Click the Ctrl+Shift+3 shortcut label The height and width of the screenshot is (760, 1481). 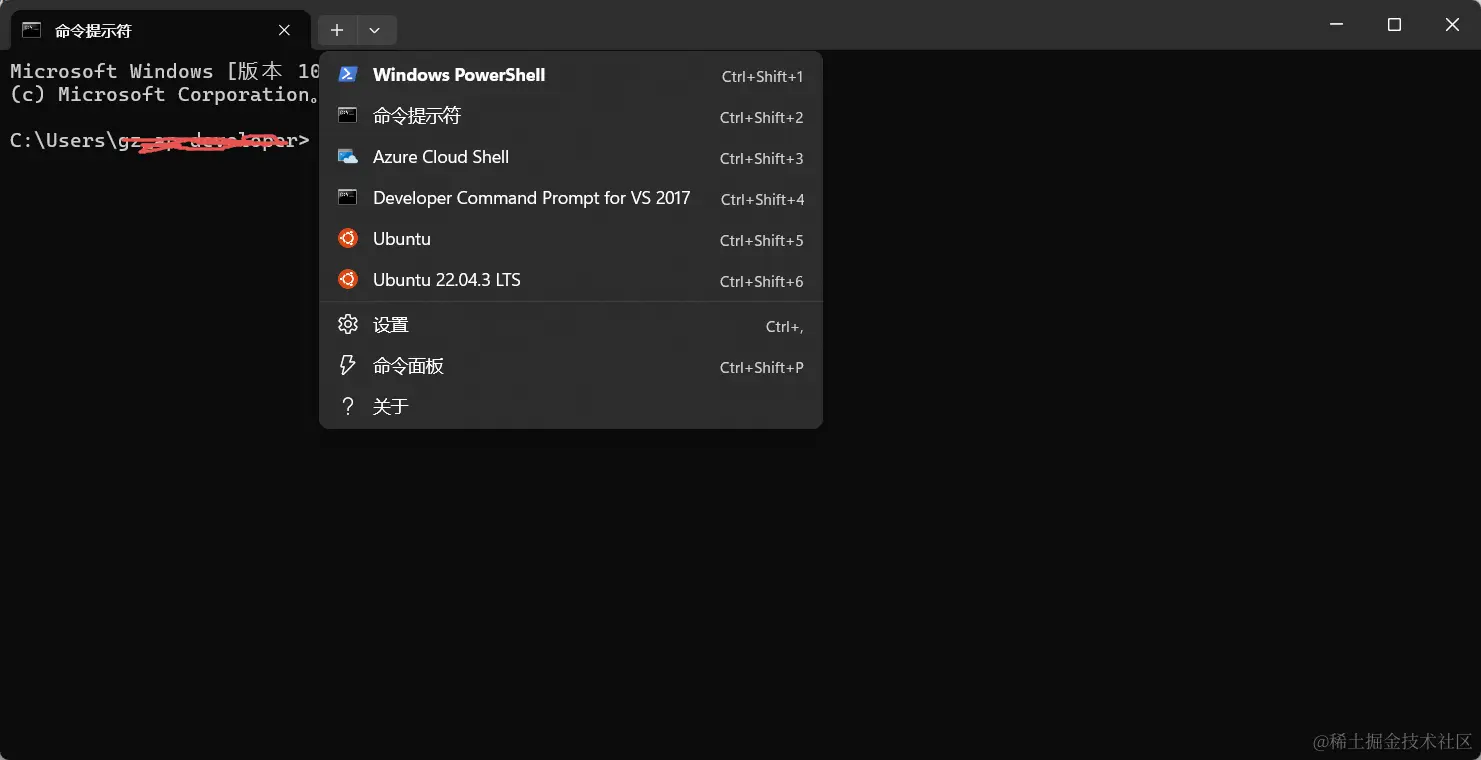pyautogui.click(x=762, y=158)
